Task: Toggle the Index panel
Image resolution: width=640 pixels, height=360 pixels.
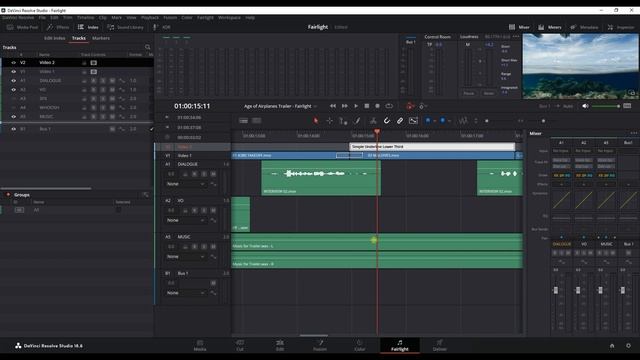Action: click(88, 27)
